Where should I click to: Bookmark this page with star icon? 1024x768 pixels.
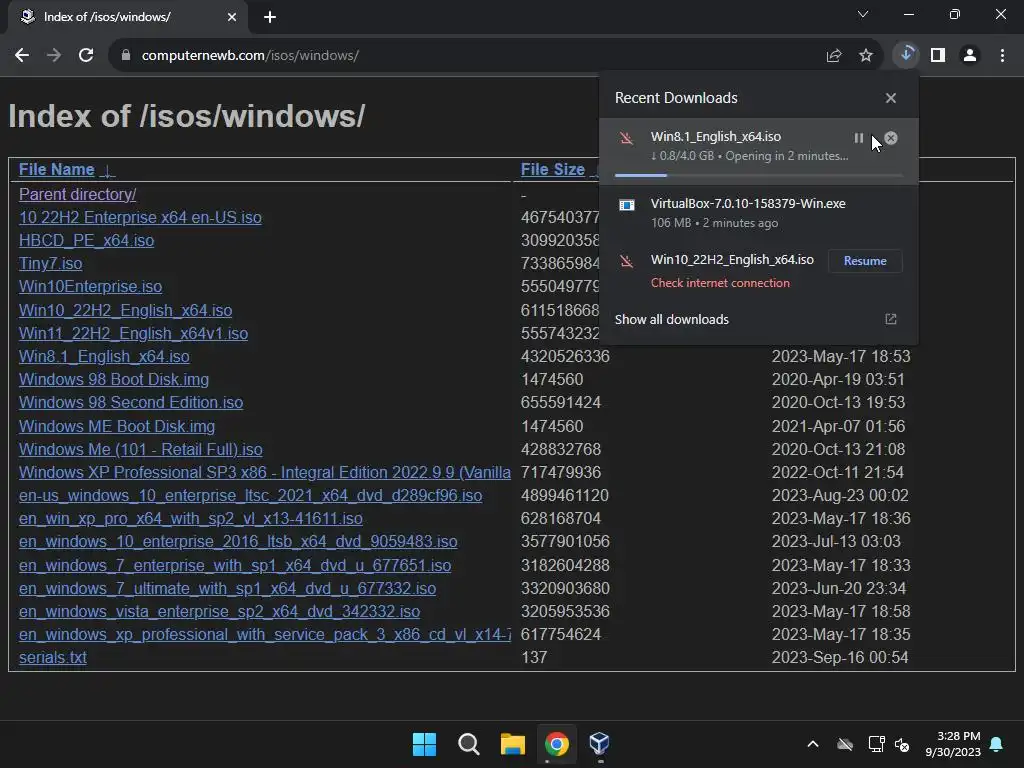(x=866, y=56)
